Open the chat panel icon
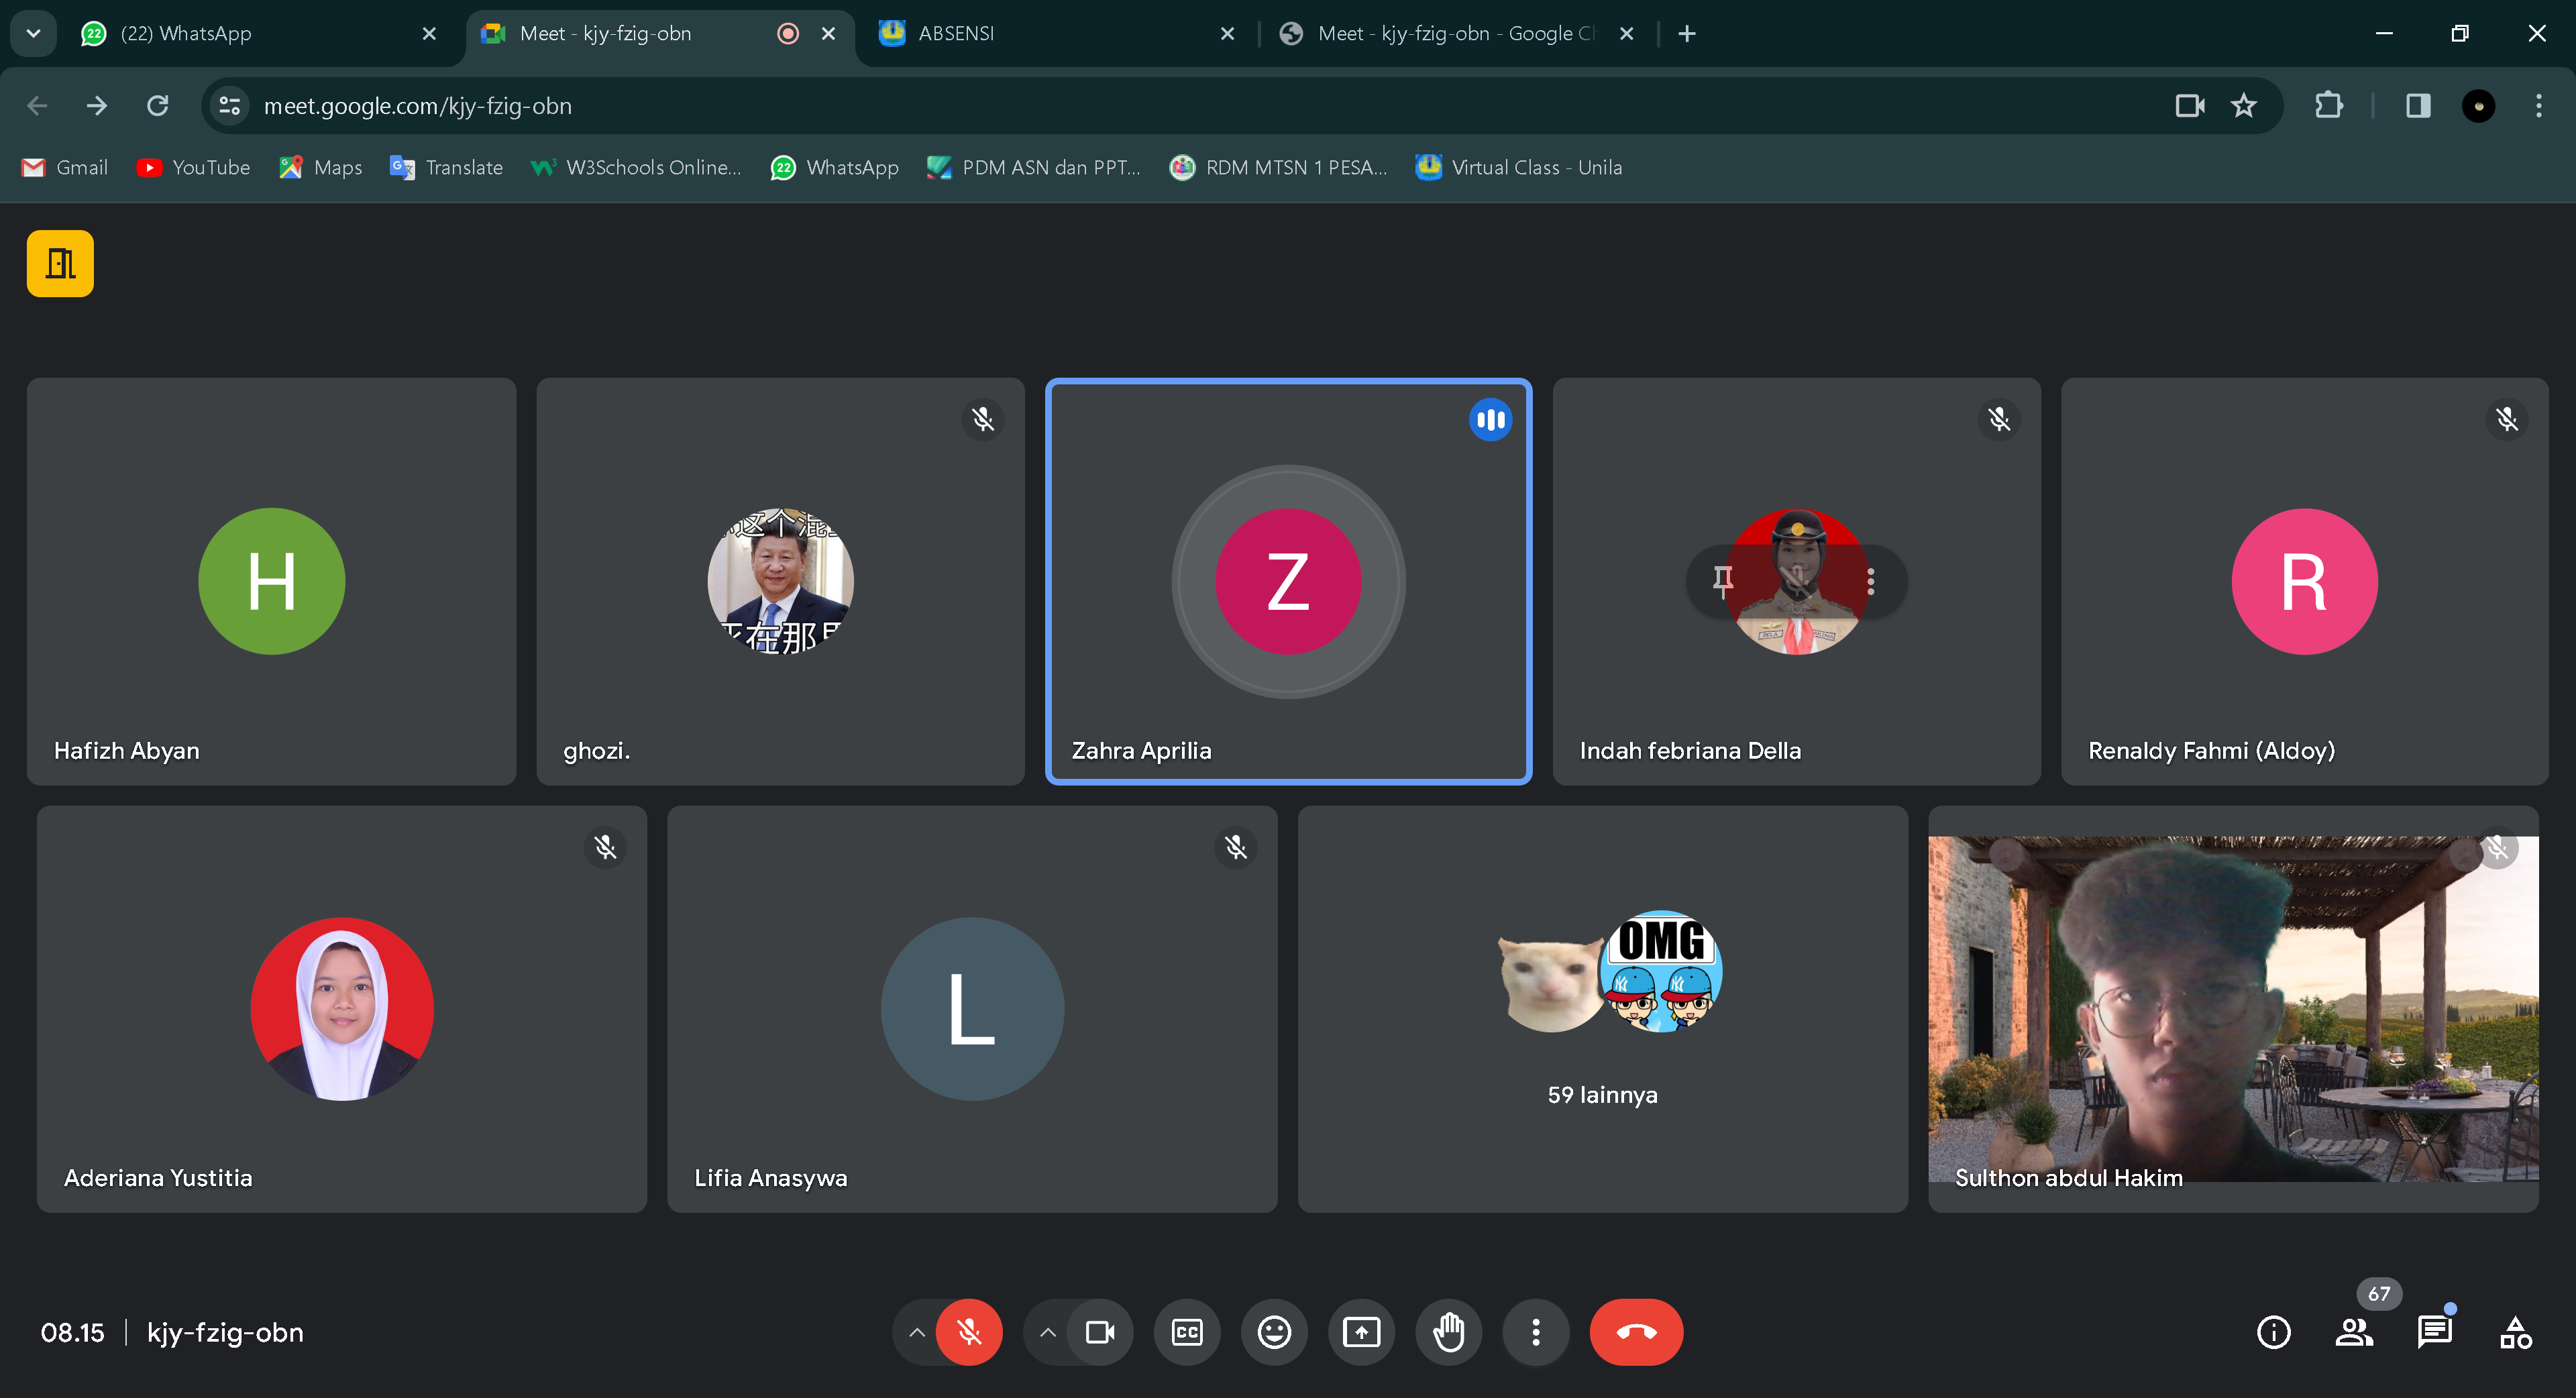 click(2434, 1332)
